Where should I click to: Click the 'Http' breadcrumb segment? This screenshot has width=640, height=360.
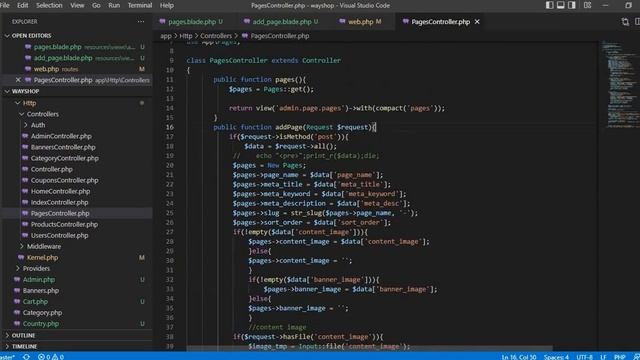click(186, 36)
